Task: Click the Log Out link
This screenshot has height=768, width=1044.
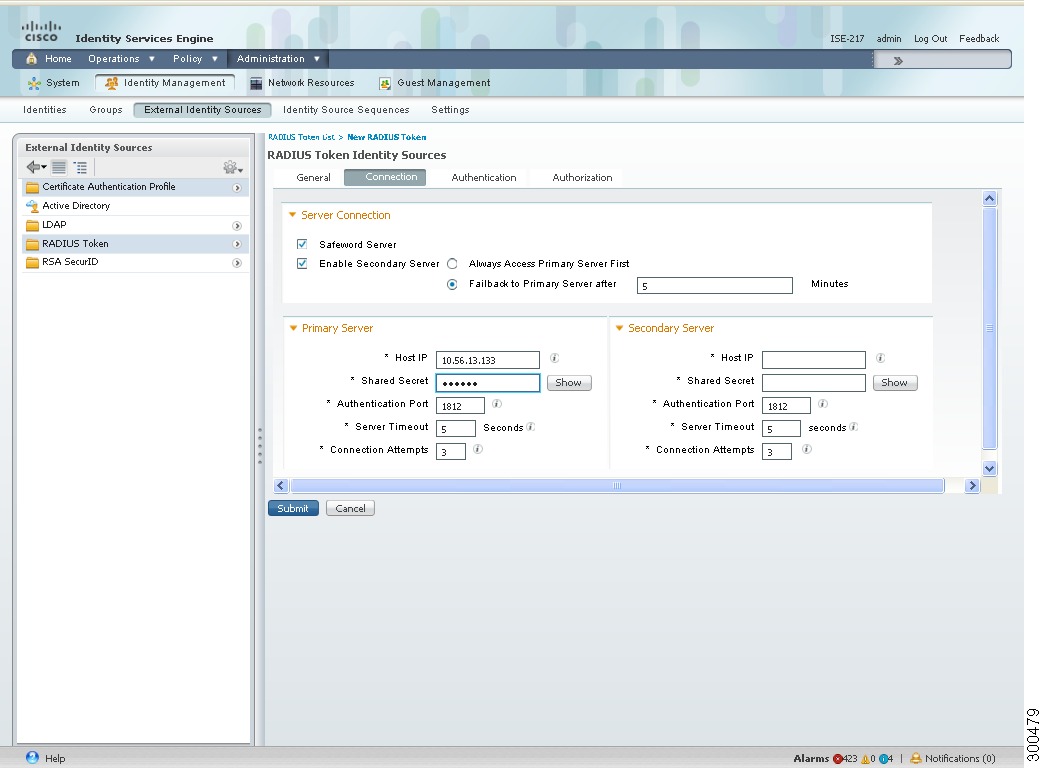Action: click(930, 39)
